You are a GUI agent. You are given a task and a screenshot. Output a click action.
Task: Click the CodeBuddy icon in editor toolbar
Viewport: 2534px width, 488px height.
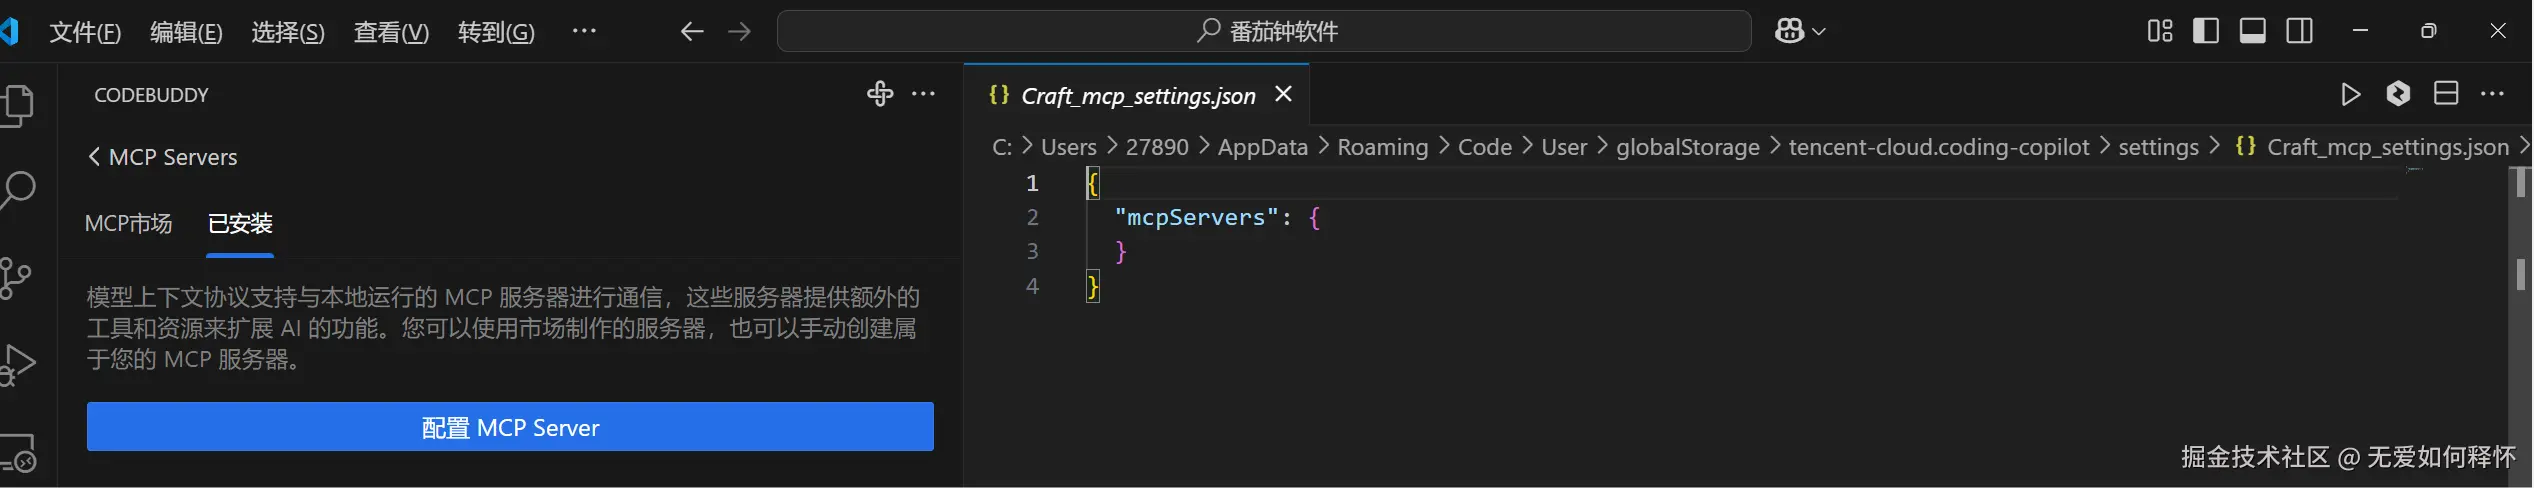[x=2398, y=94]
